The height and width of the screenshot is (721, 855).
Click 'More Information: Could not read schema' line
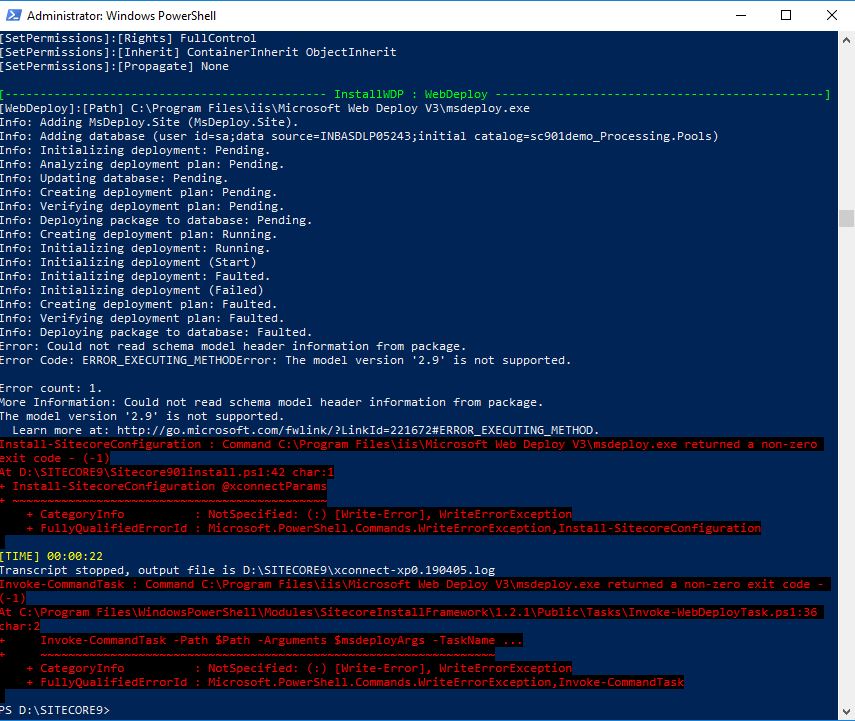tap(272, 402)
